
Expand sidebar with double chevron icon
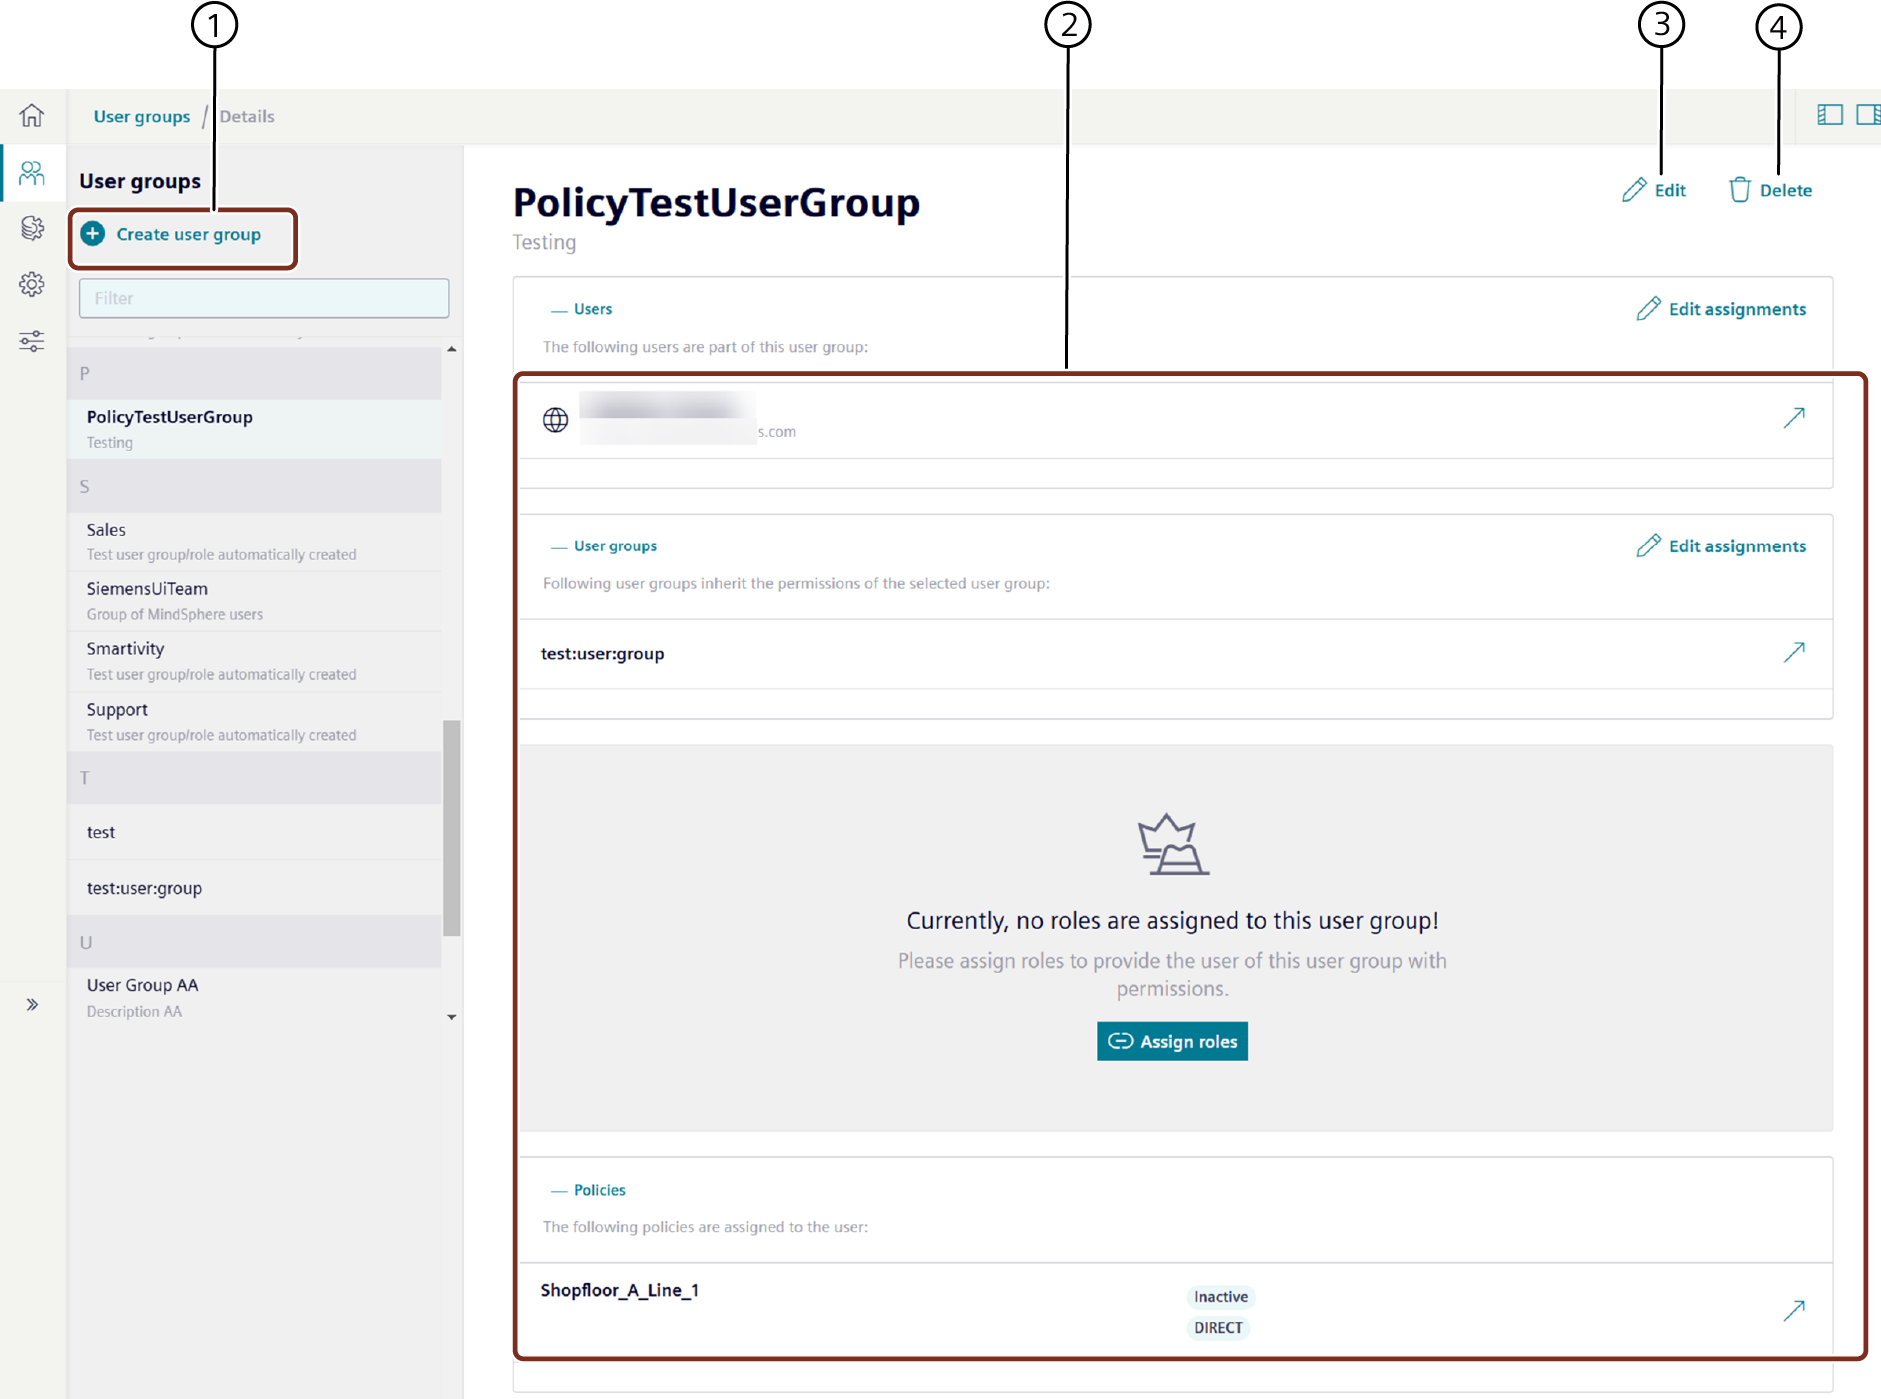point(32,1004)
